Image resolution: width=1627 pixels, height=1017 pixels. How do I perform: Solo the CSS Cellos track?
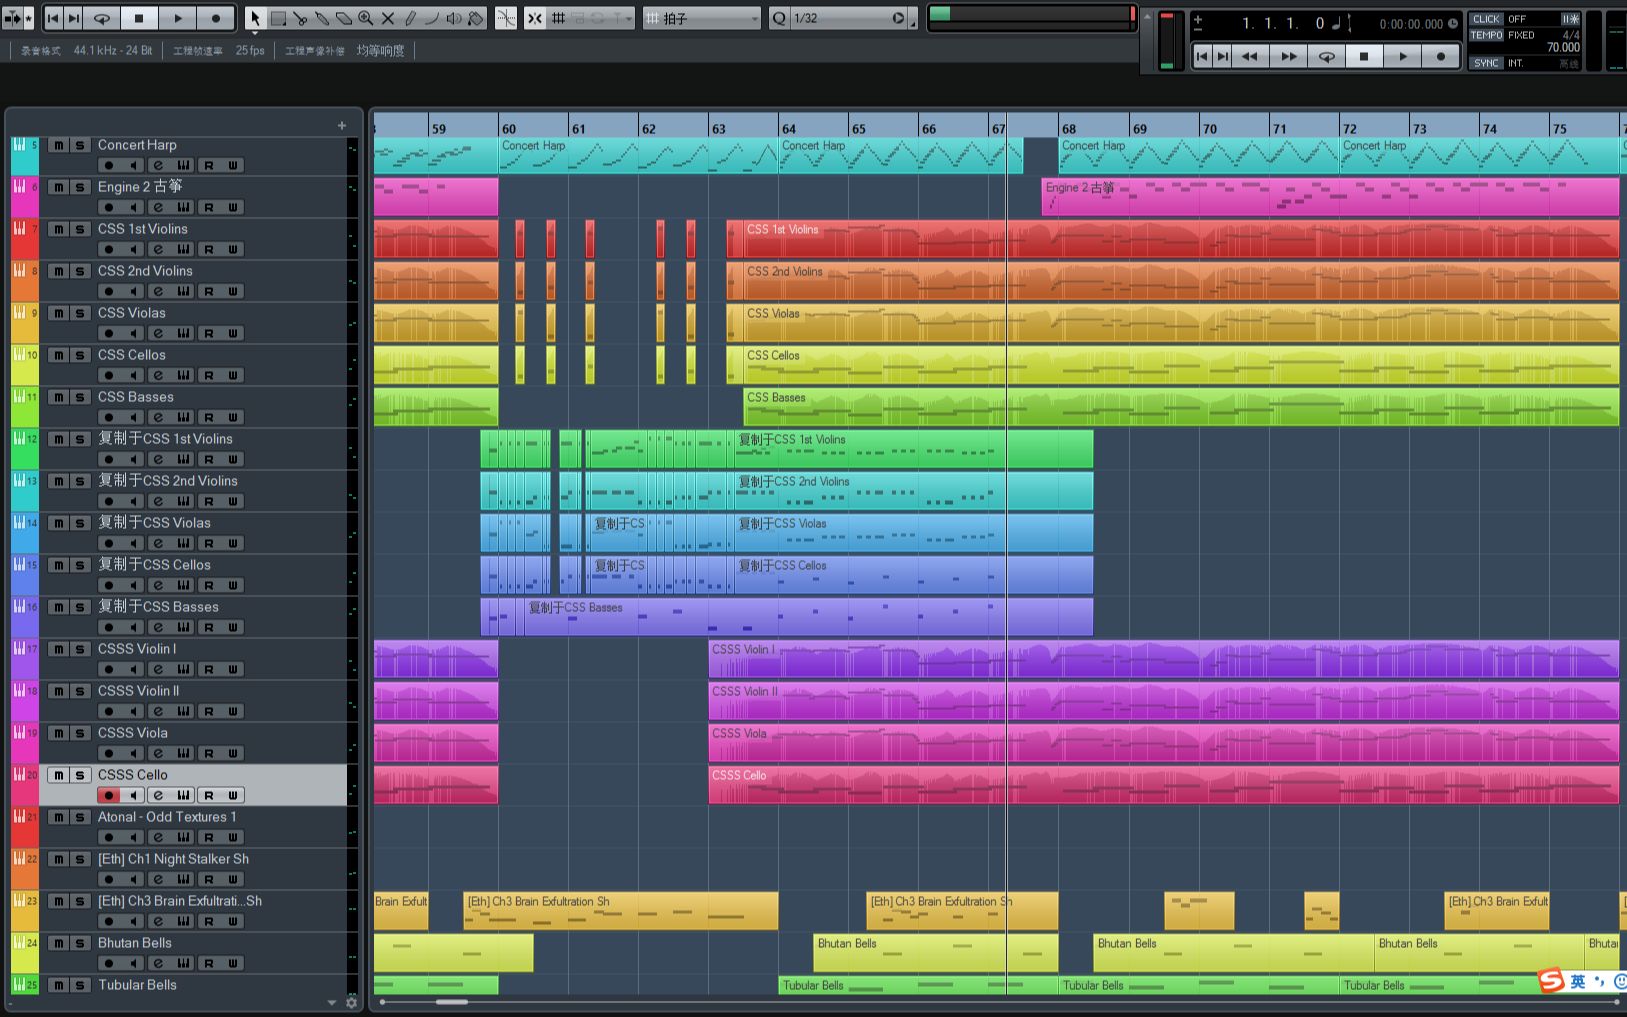pyautogui.click(x=80, y=355)
